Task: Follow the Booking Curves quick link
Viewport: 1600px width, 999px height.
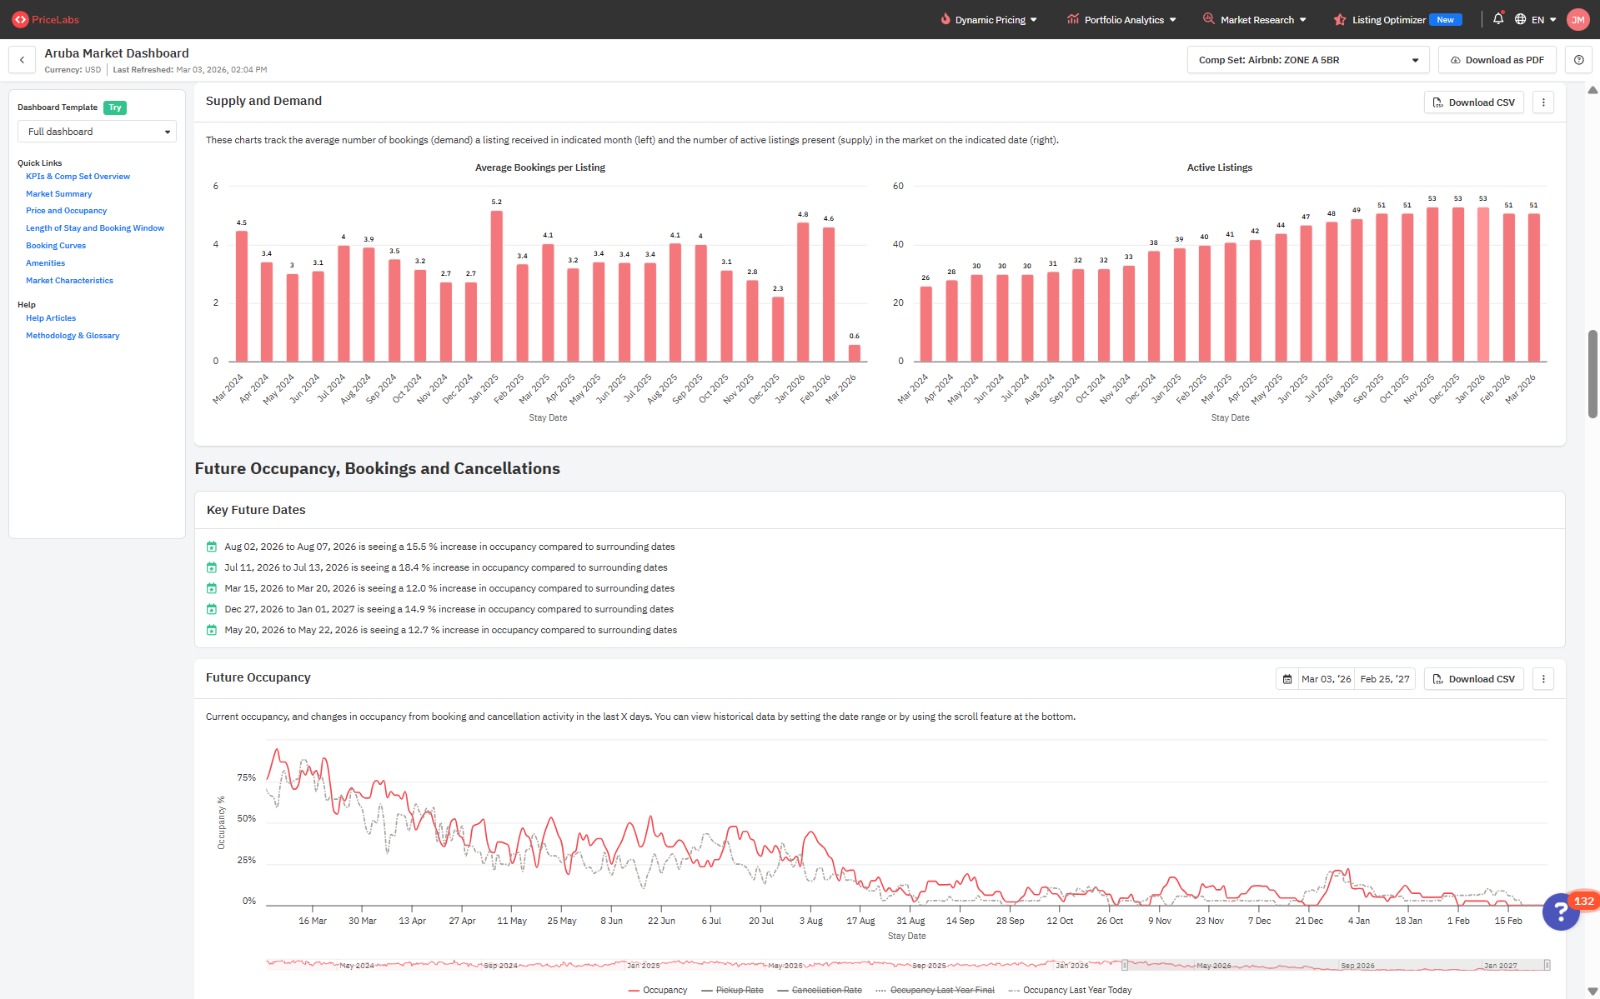Action: [56, 246]
